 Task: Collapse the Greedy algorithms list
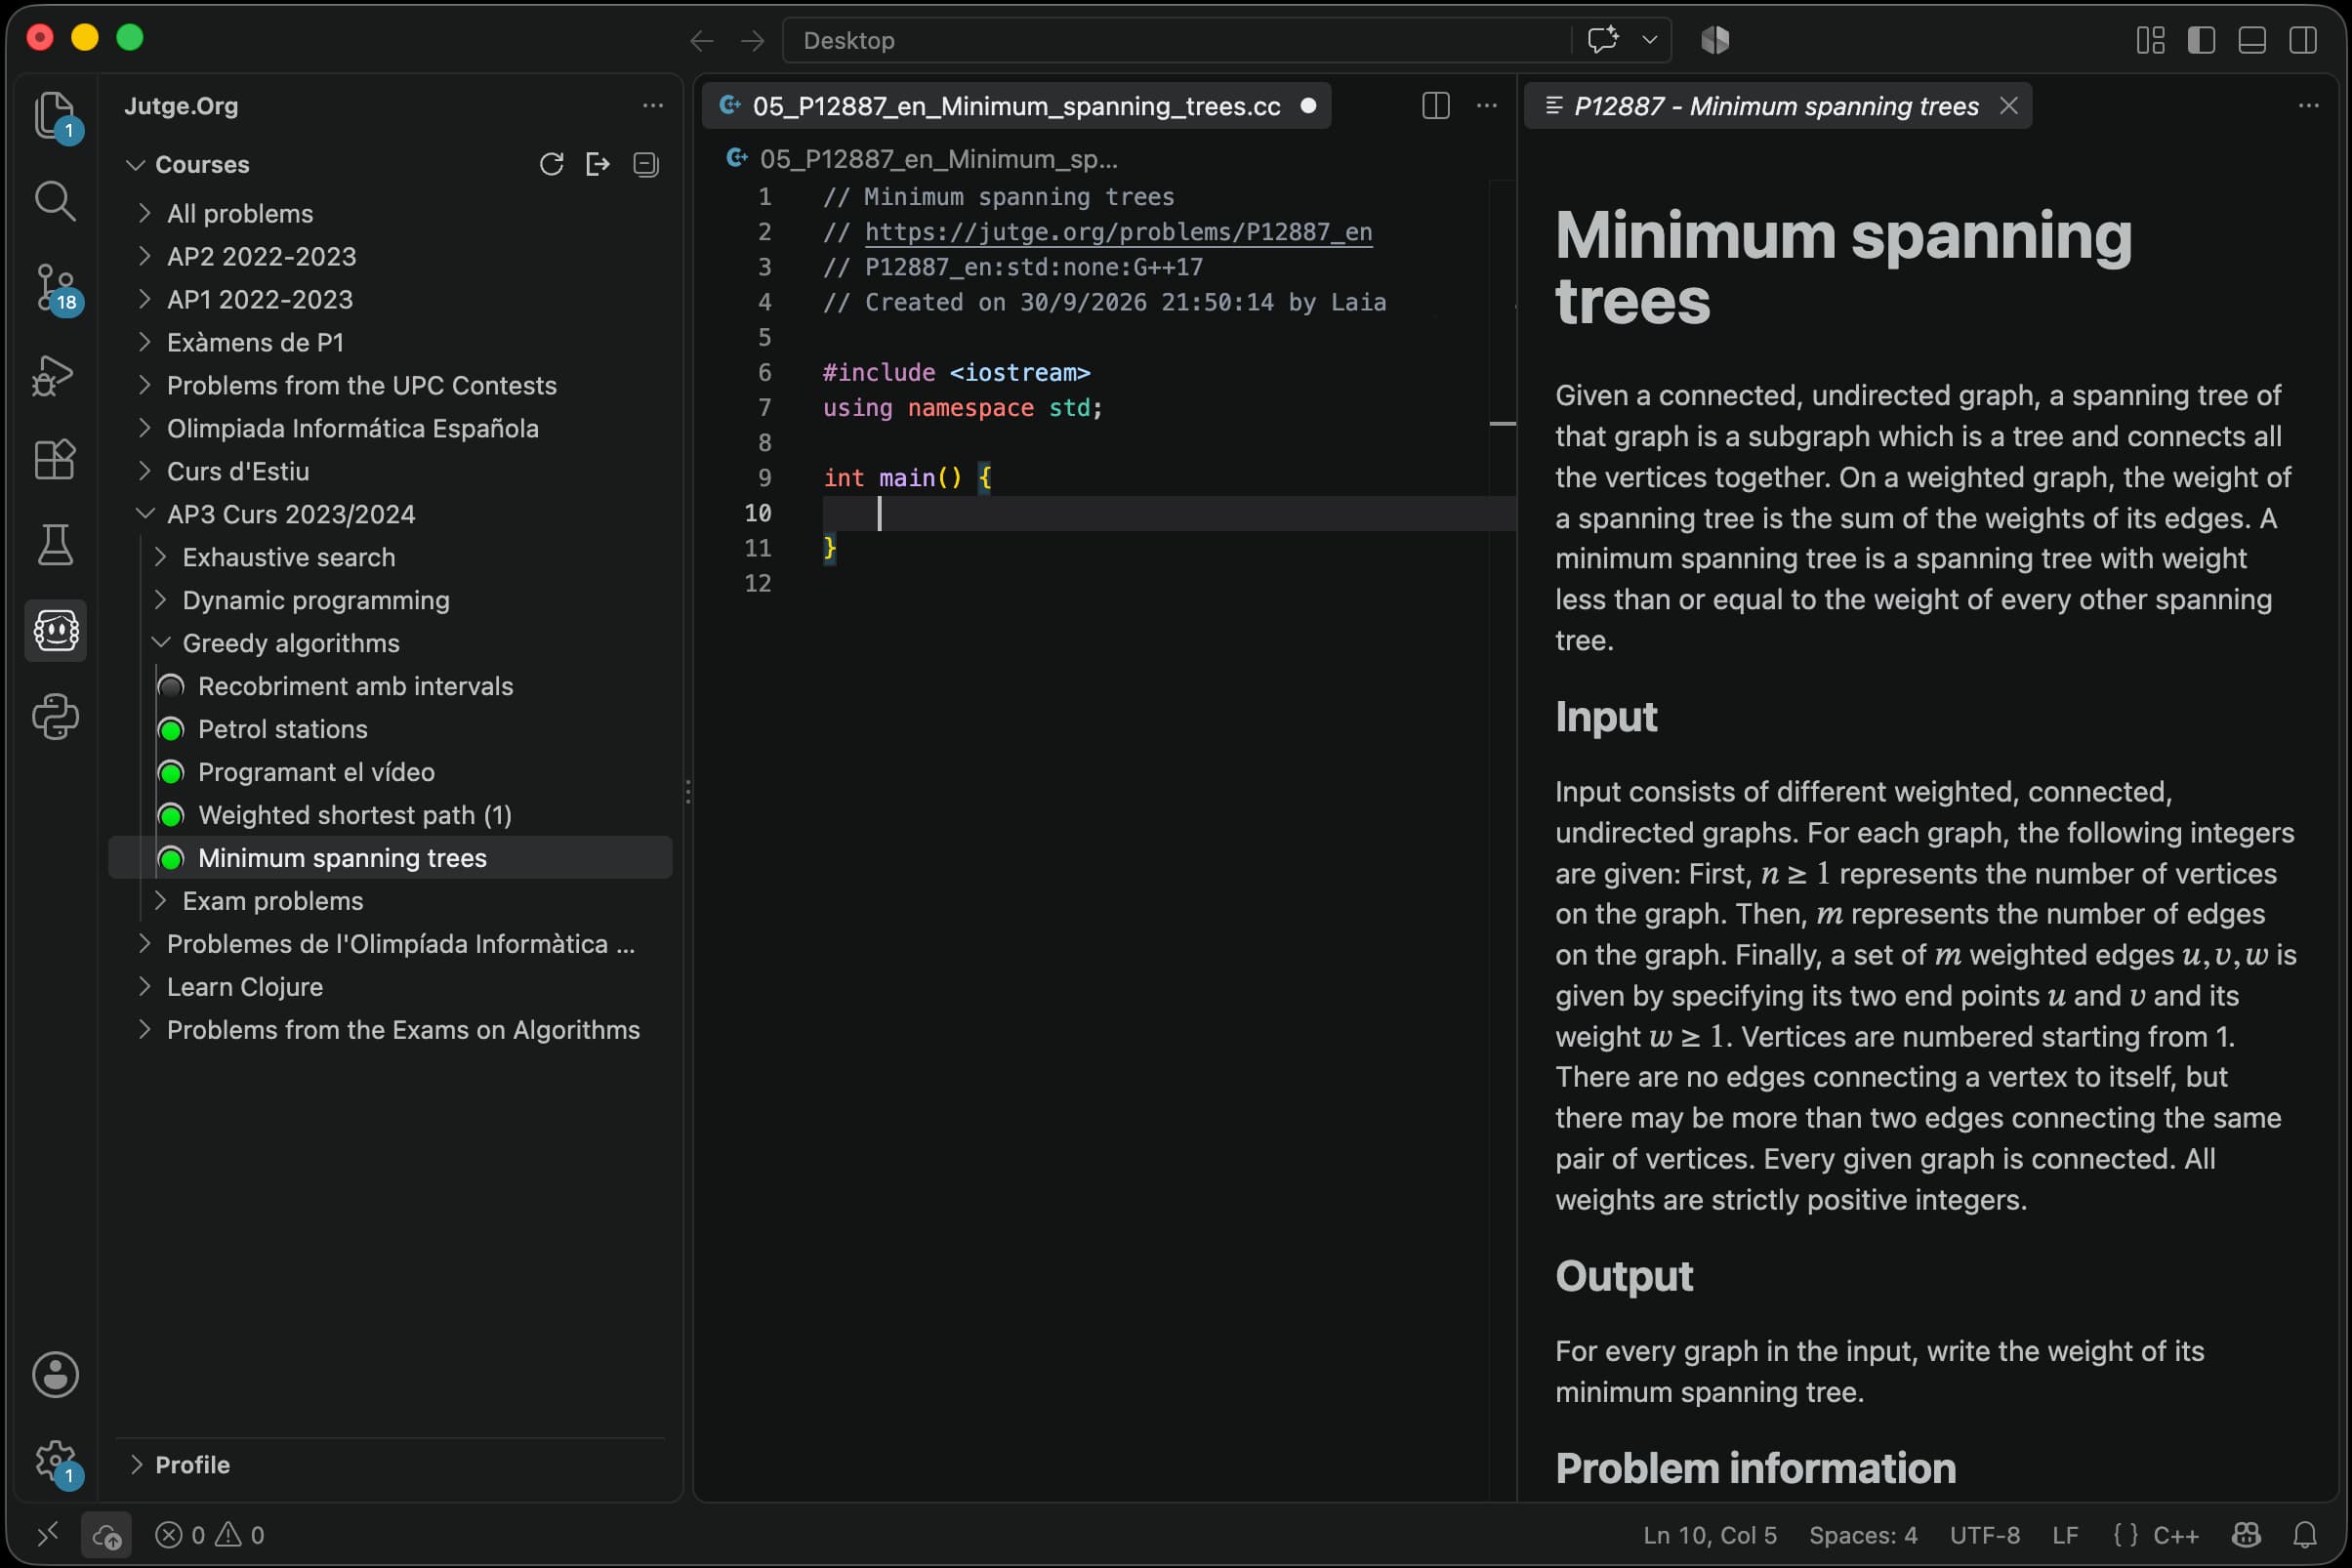[x=390, y=643]
